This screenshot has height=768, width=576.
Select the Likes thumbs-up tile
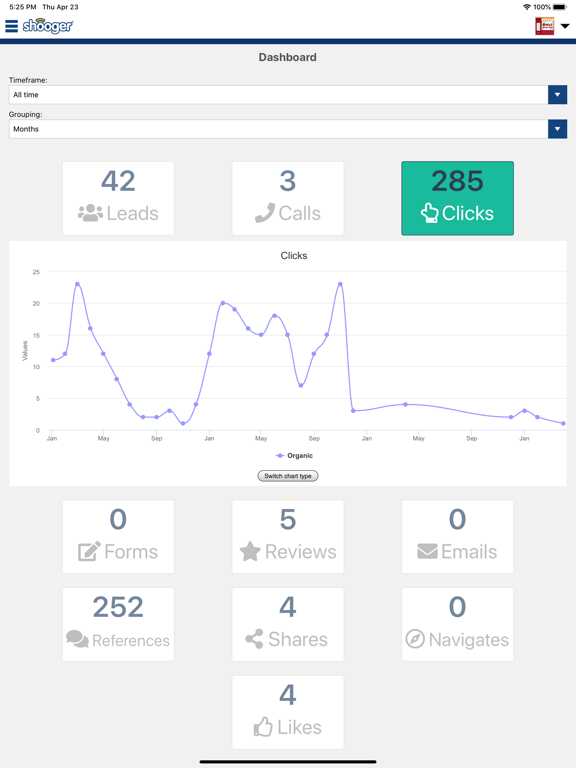(x=288, y=712)
